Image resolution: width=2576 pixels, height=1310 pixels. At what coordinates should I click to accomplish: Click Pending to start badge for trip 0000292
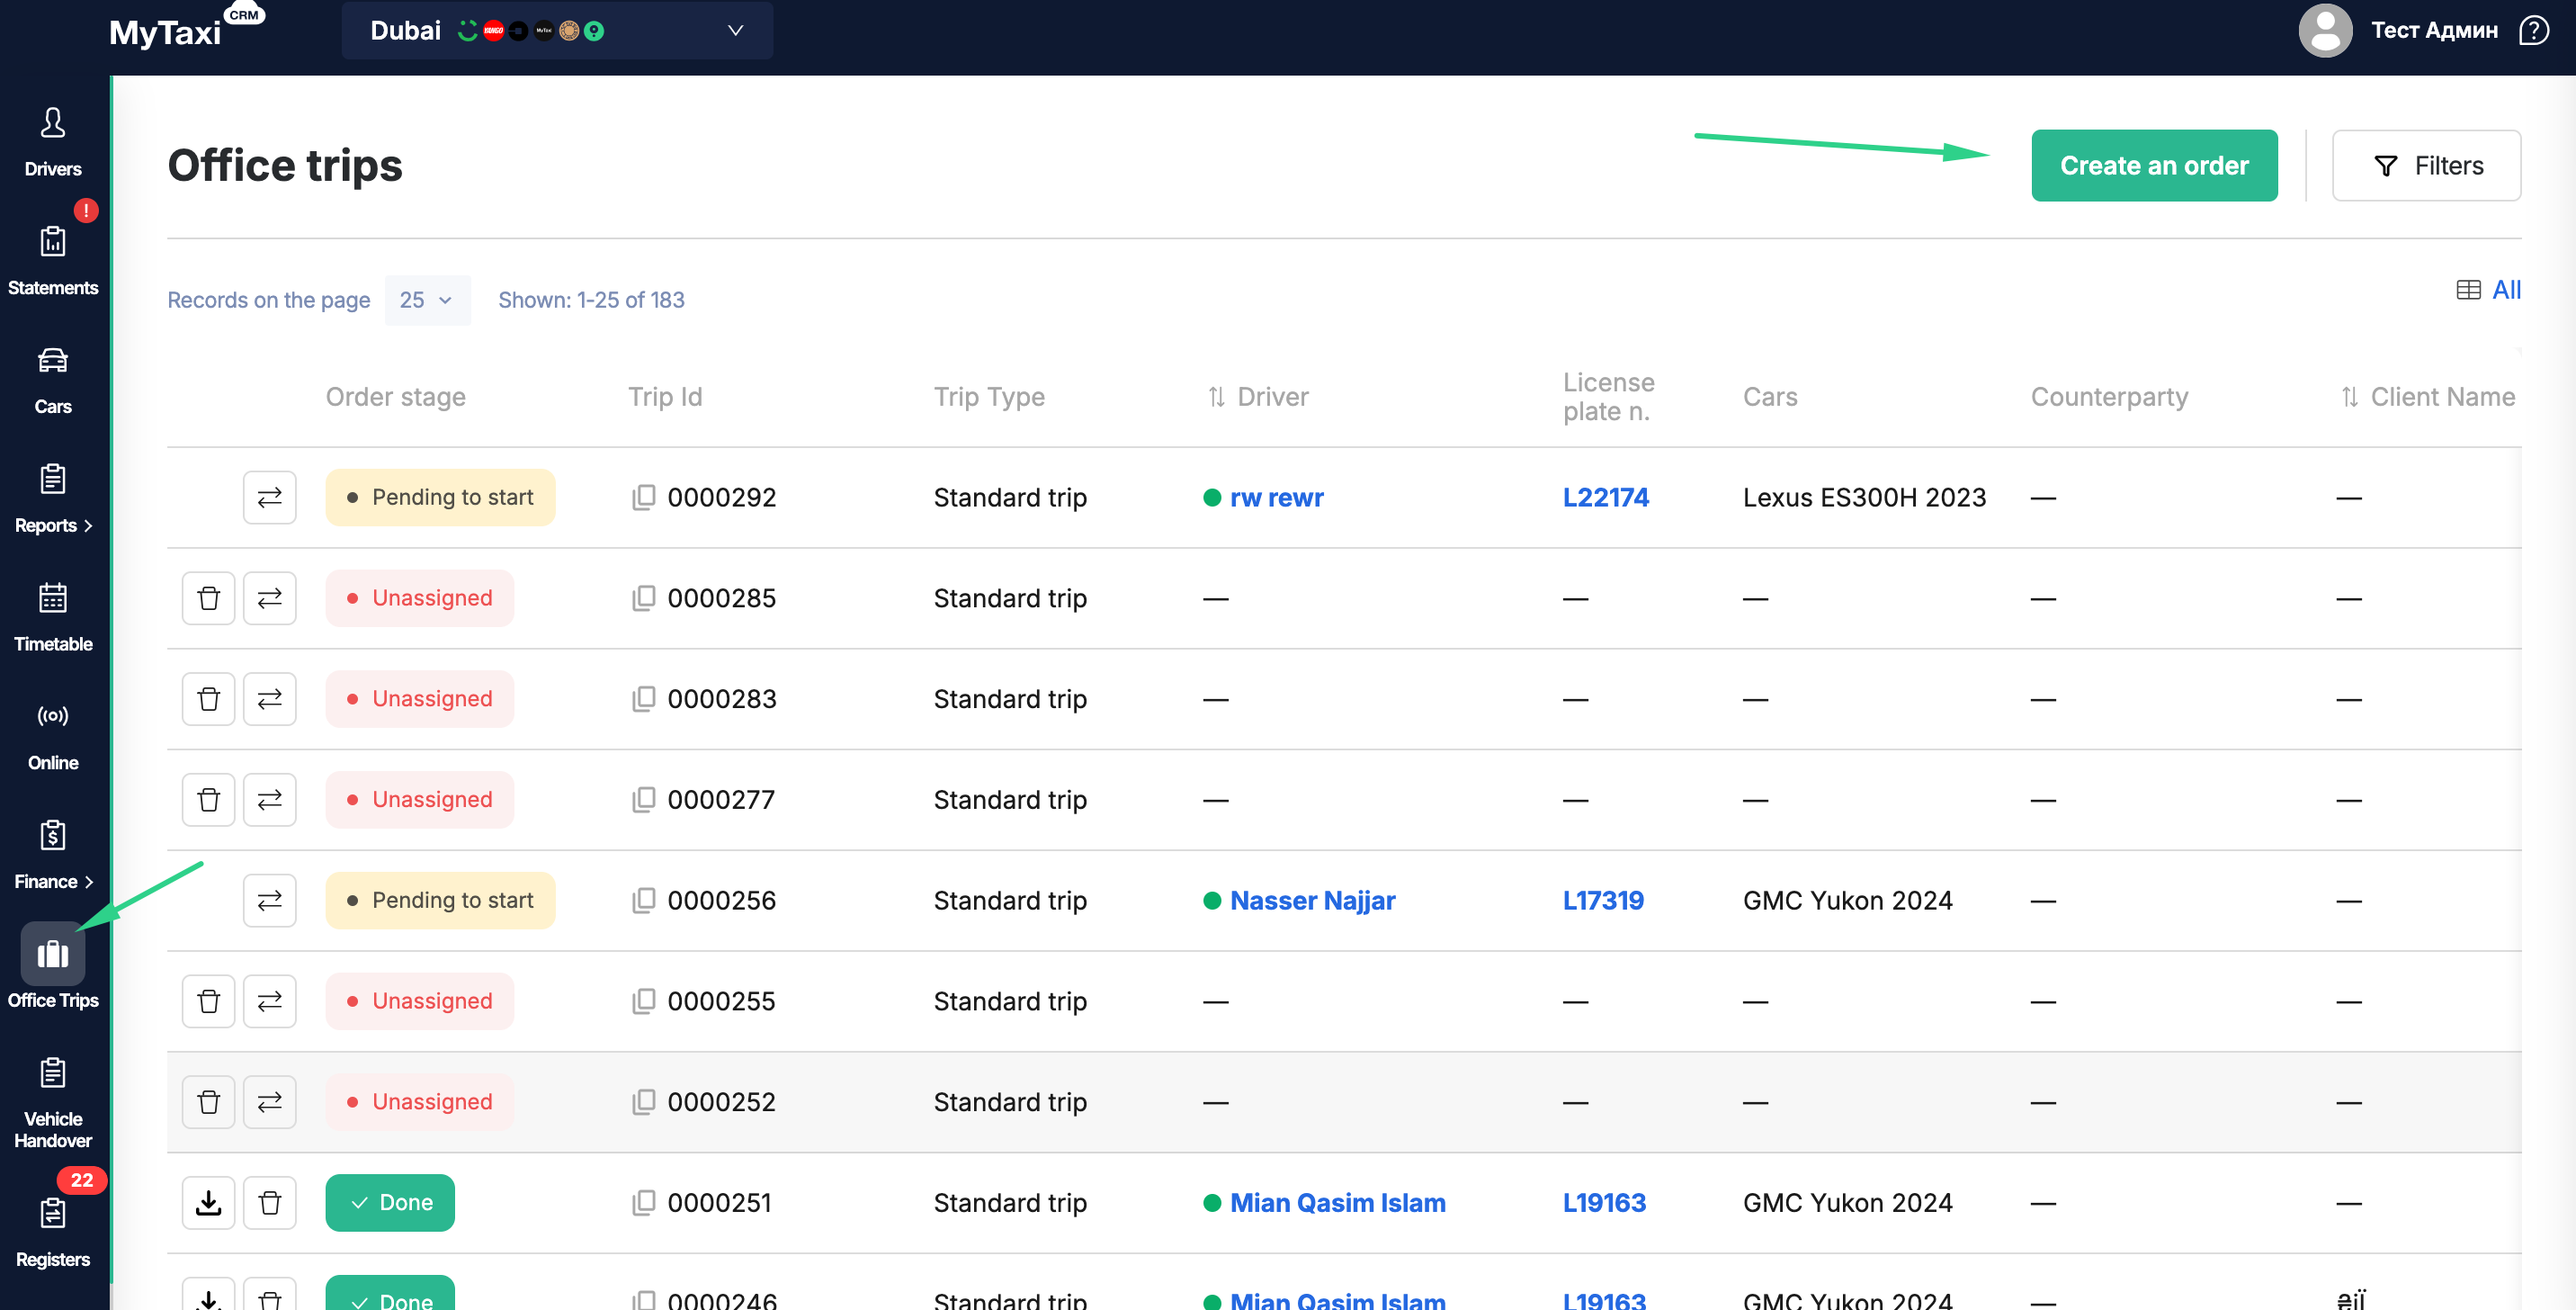(440, 497)
